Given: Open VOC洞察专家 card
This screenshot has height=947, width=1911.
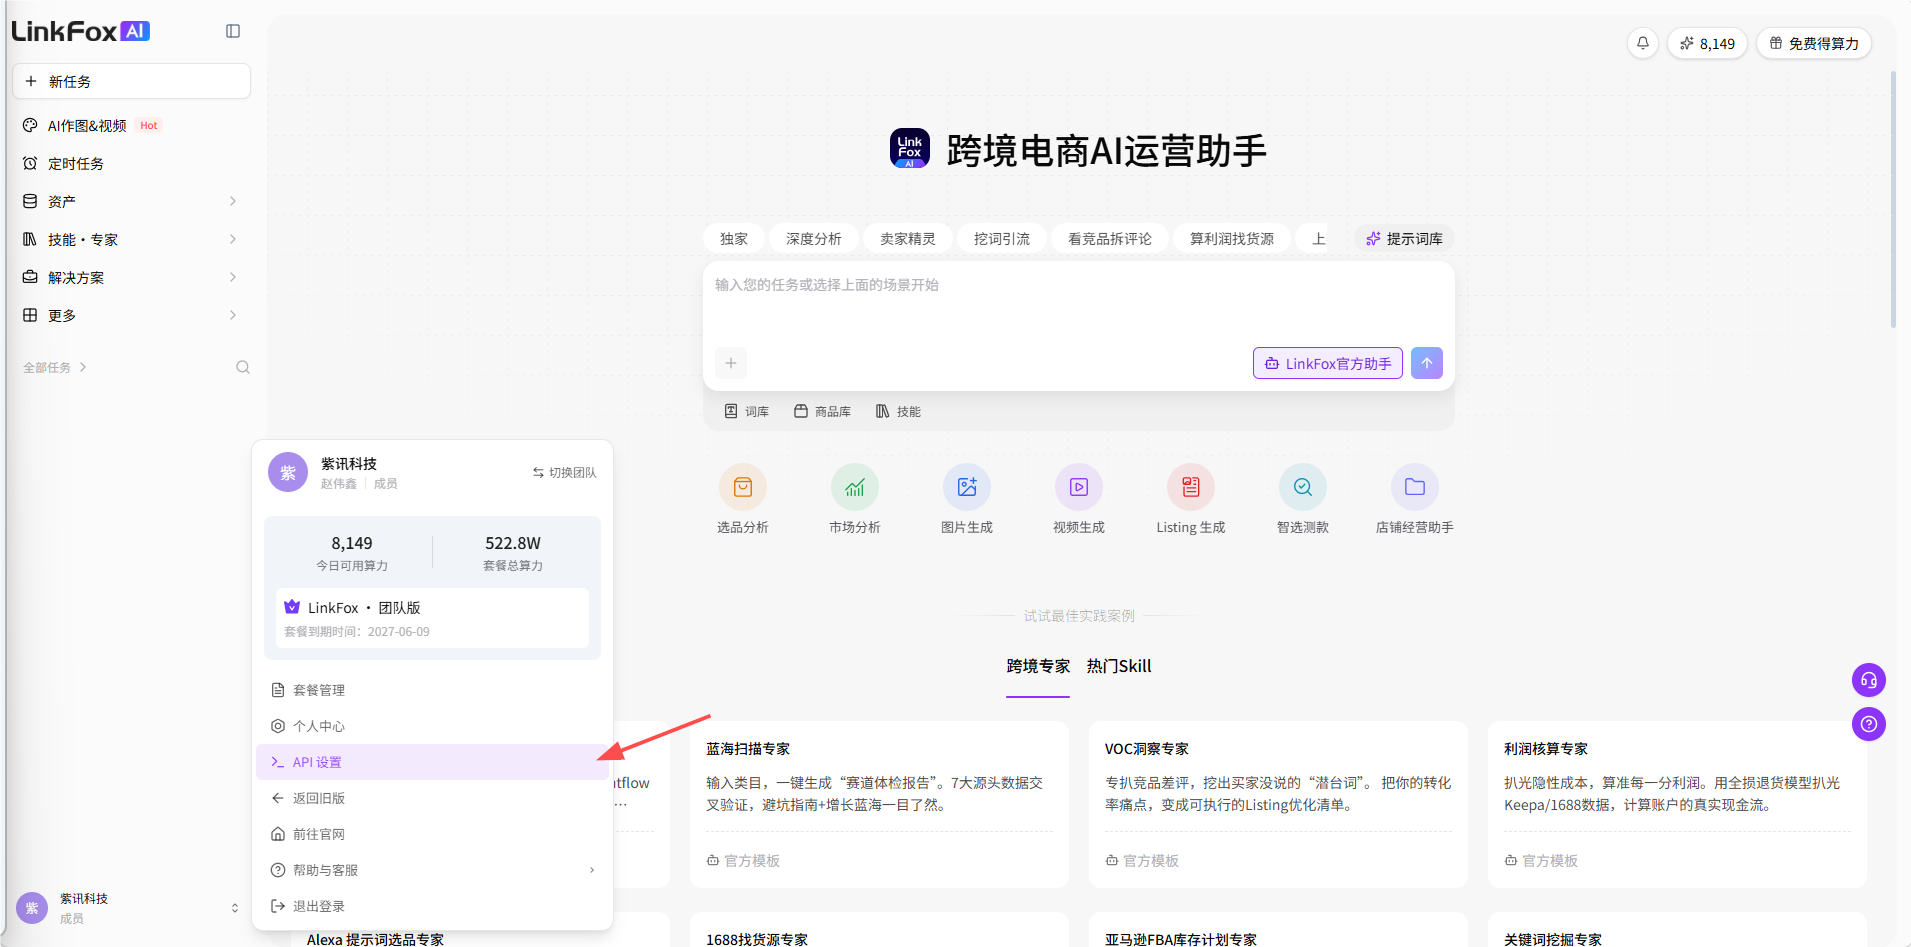Looking at the screenshot, I should coord(1278,804).
